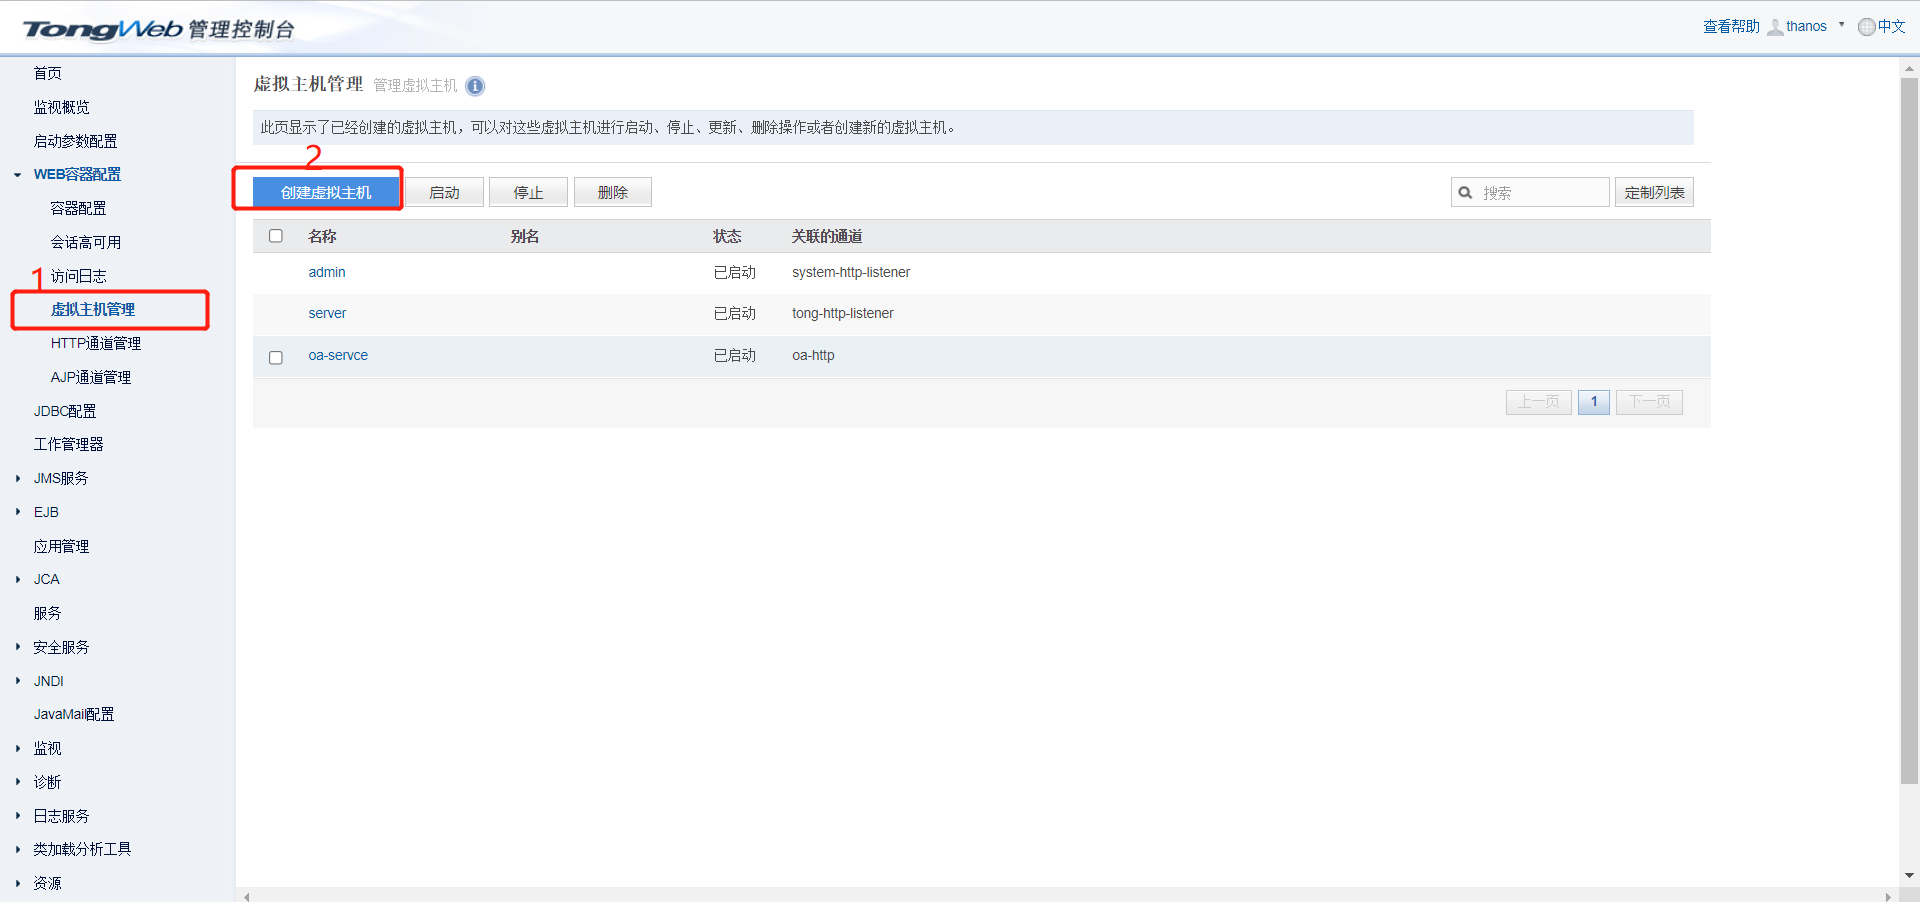Uncheck the header checkbox above virtual host list
The image size is (1920, 902).
coord(276,236)
